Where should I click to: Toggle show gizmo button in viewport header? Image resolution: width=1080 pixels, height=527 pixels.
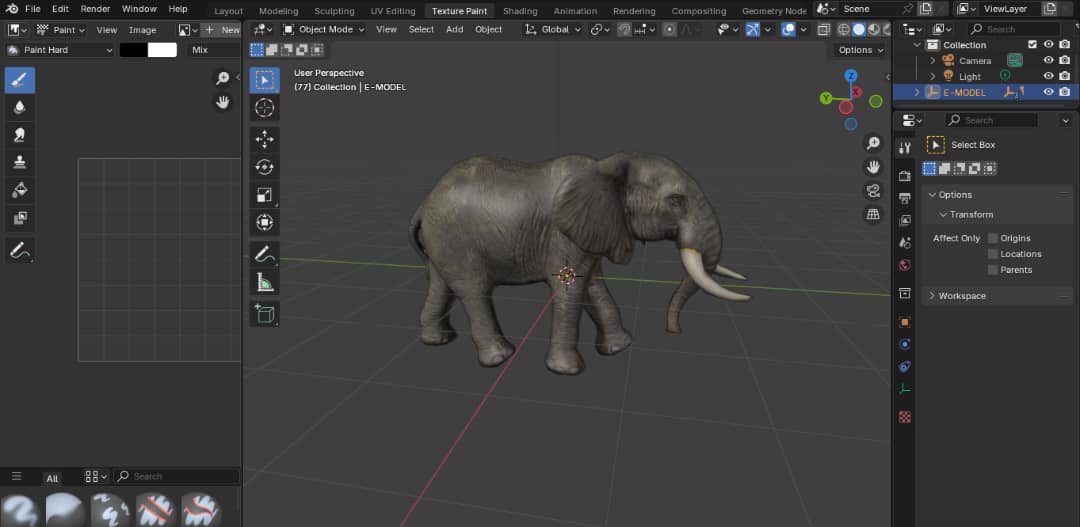point(753,30)
